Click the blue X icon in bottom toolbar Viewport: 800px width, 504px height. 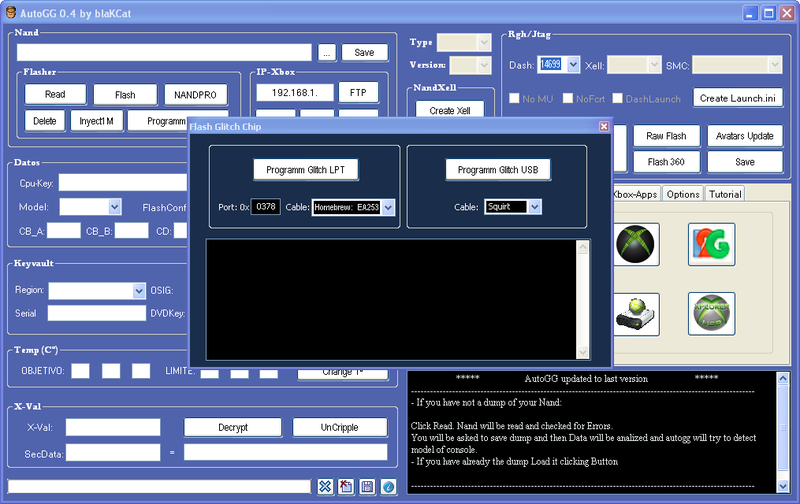pos(325,487)
